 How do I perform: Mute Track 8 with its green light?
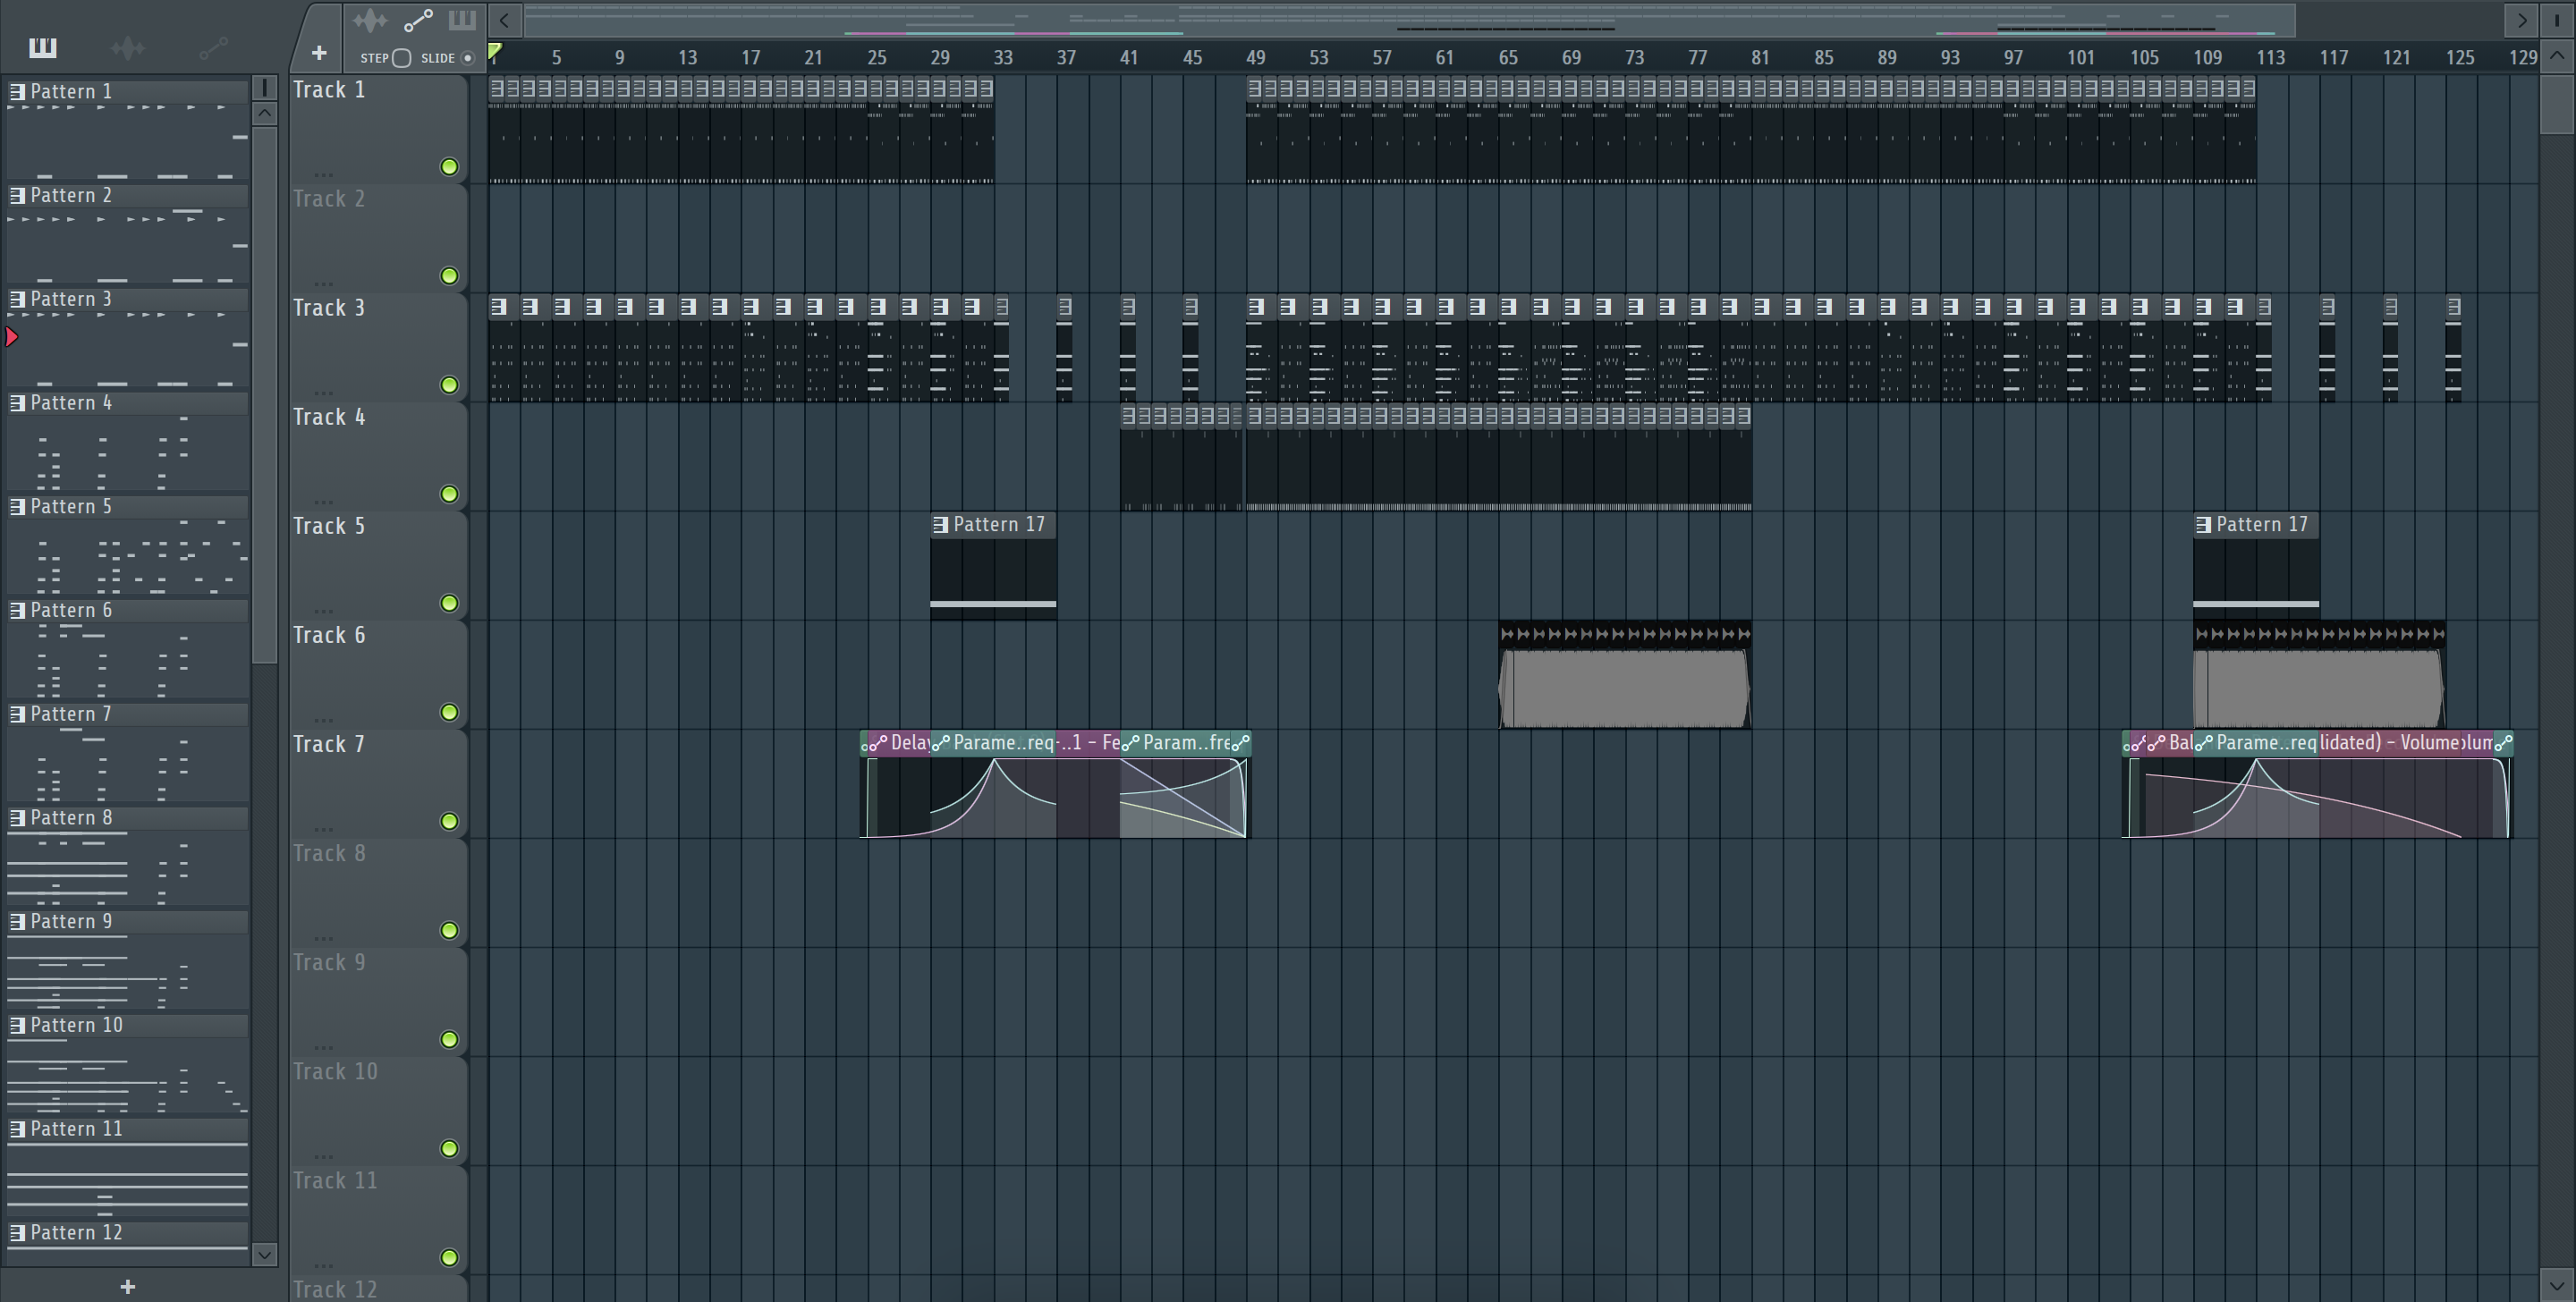pyautogui.click(x=449, y=930)
